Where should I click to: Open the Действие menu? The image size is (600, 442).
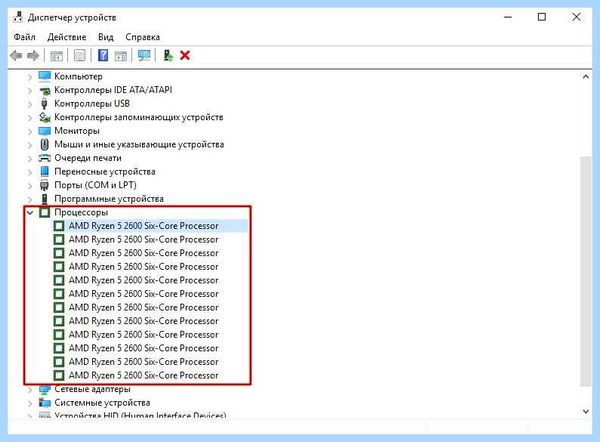click(x=67, y=37)
